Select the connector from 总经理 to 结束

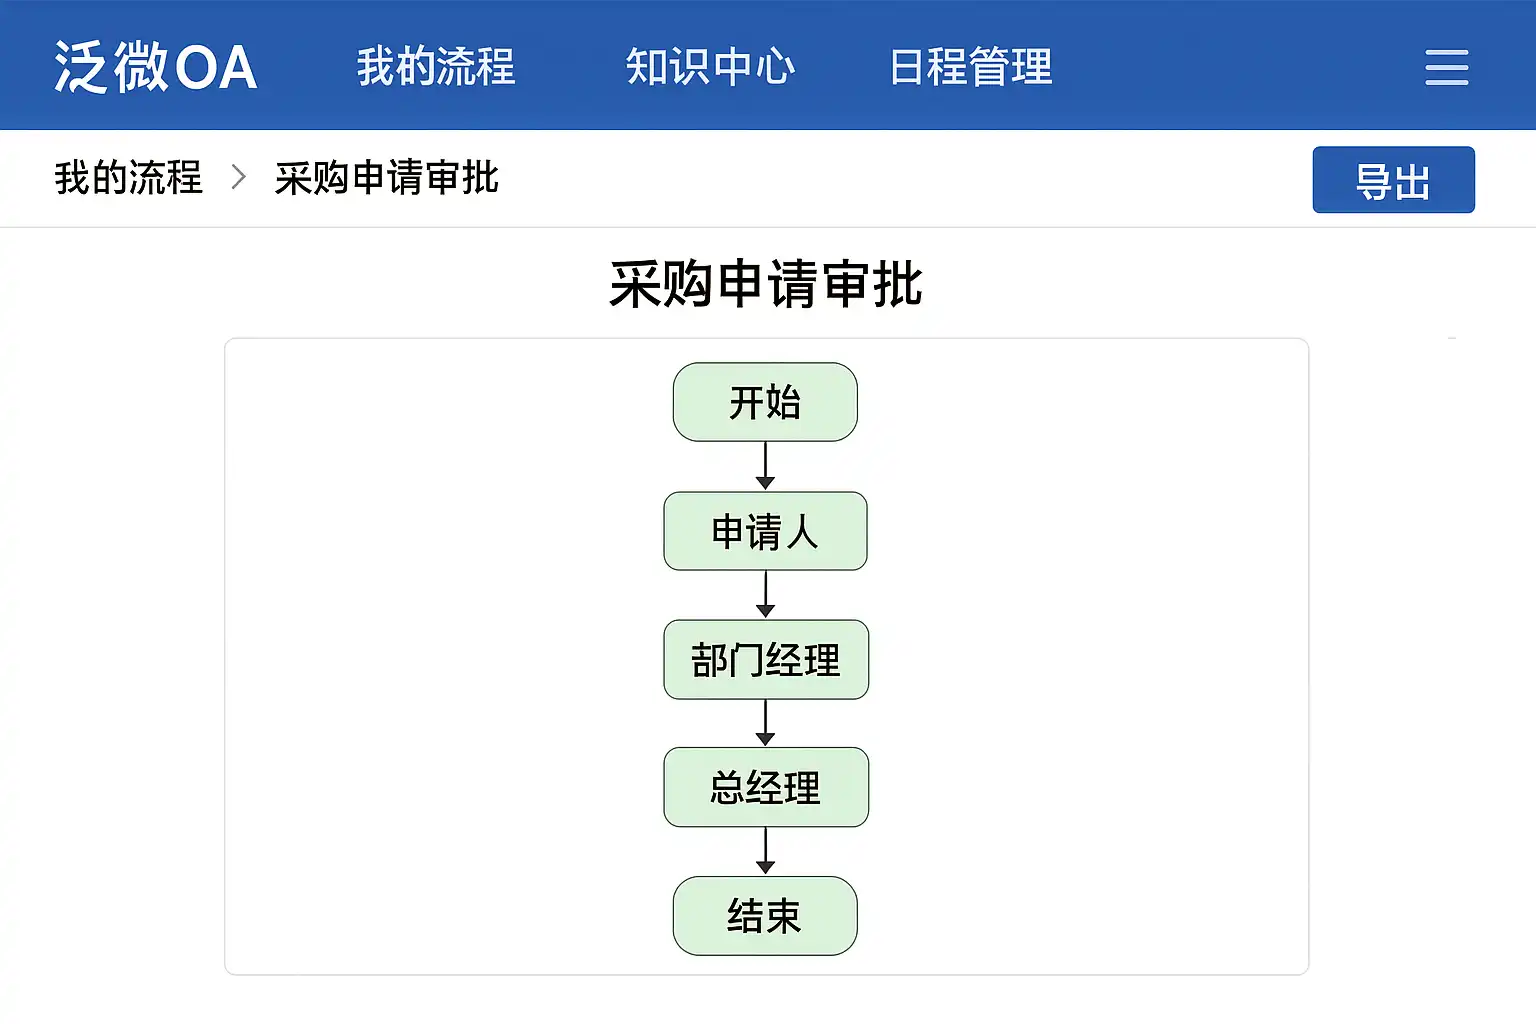765,852
